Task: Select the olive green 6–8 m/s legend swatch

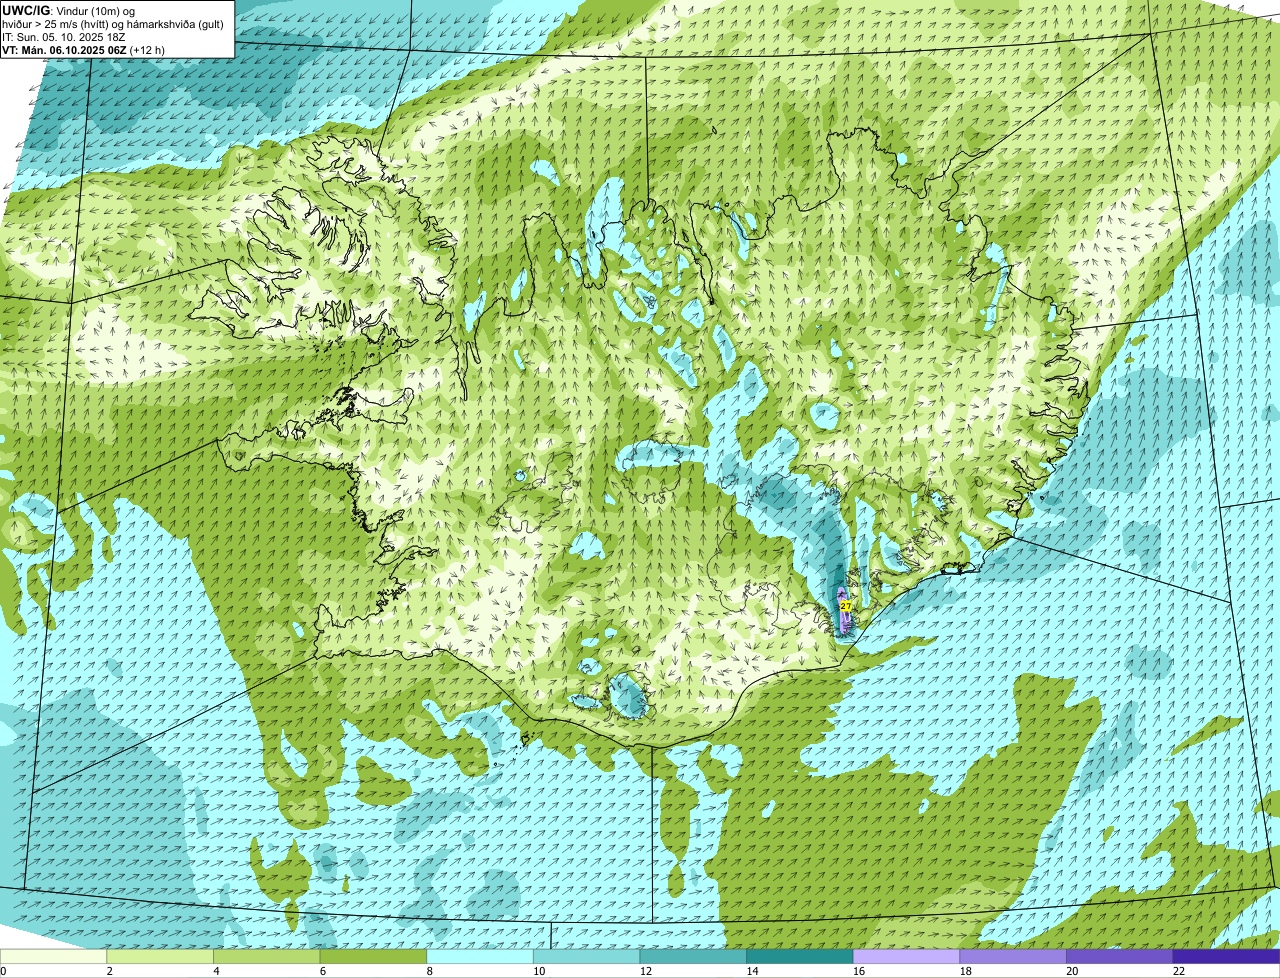Action: 373,956
